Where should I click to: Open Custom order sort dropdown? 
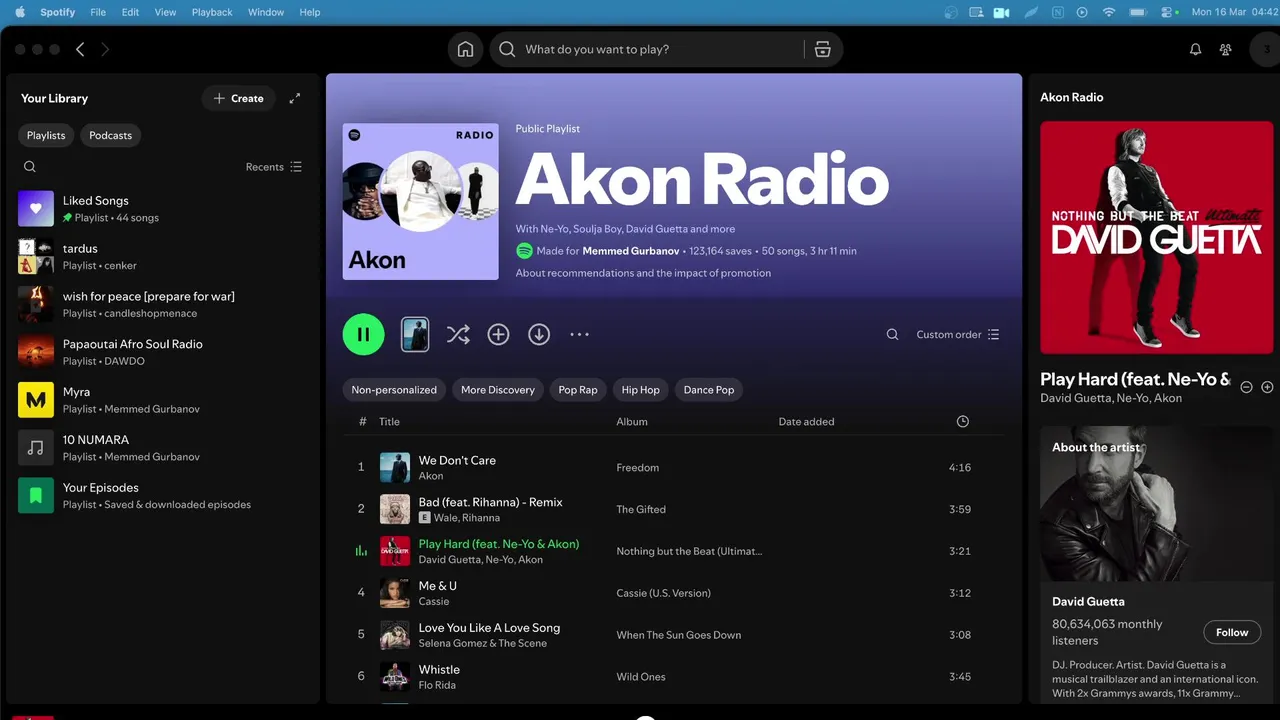957,335
